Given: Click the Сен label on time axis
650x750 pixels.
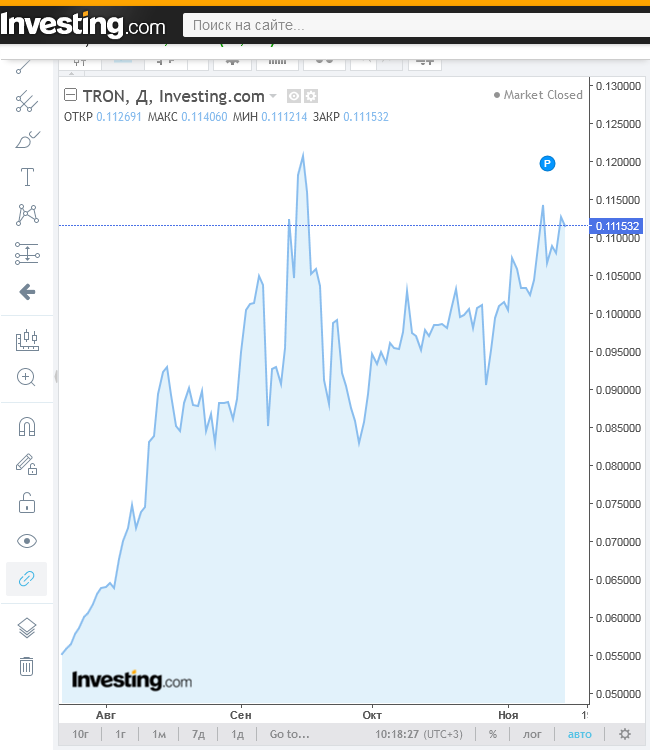Looking at the screenshot, I should click(x=240, y=715).
